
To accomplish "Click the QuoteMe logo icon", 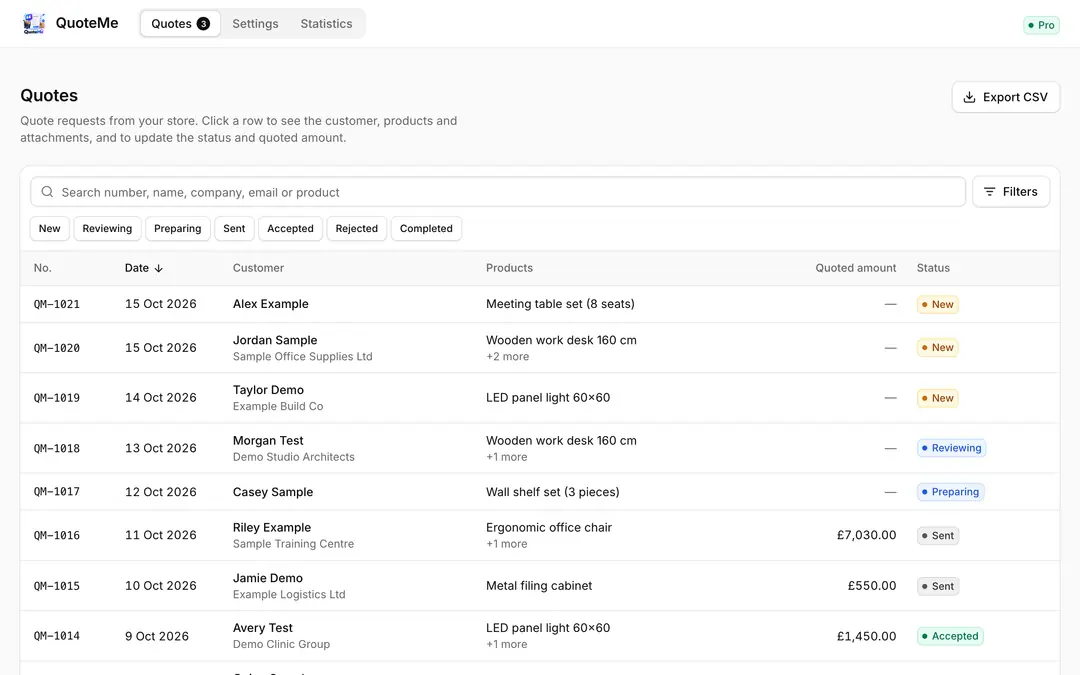I will [x=34, y=23].
